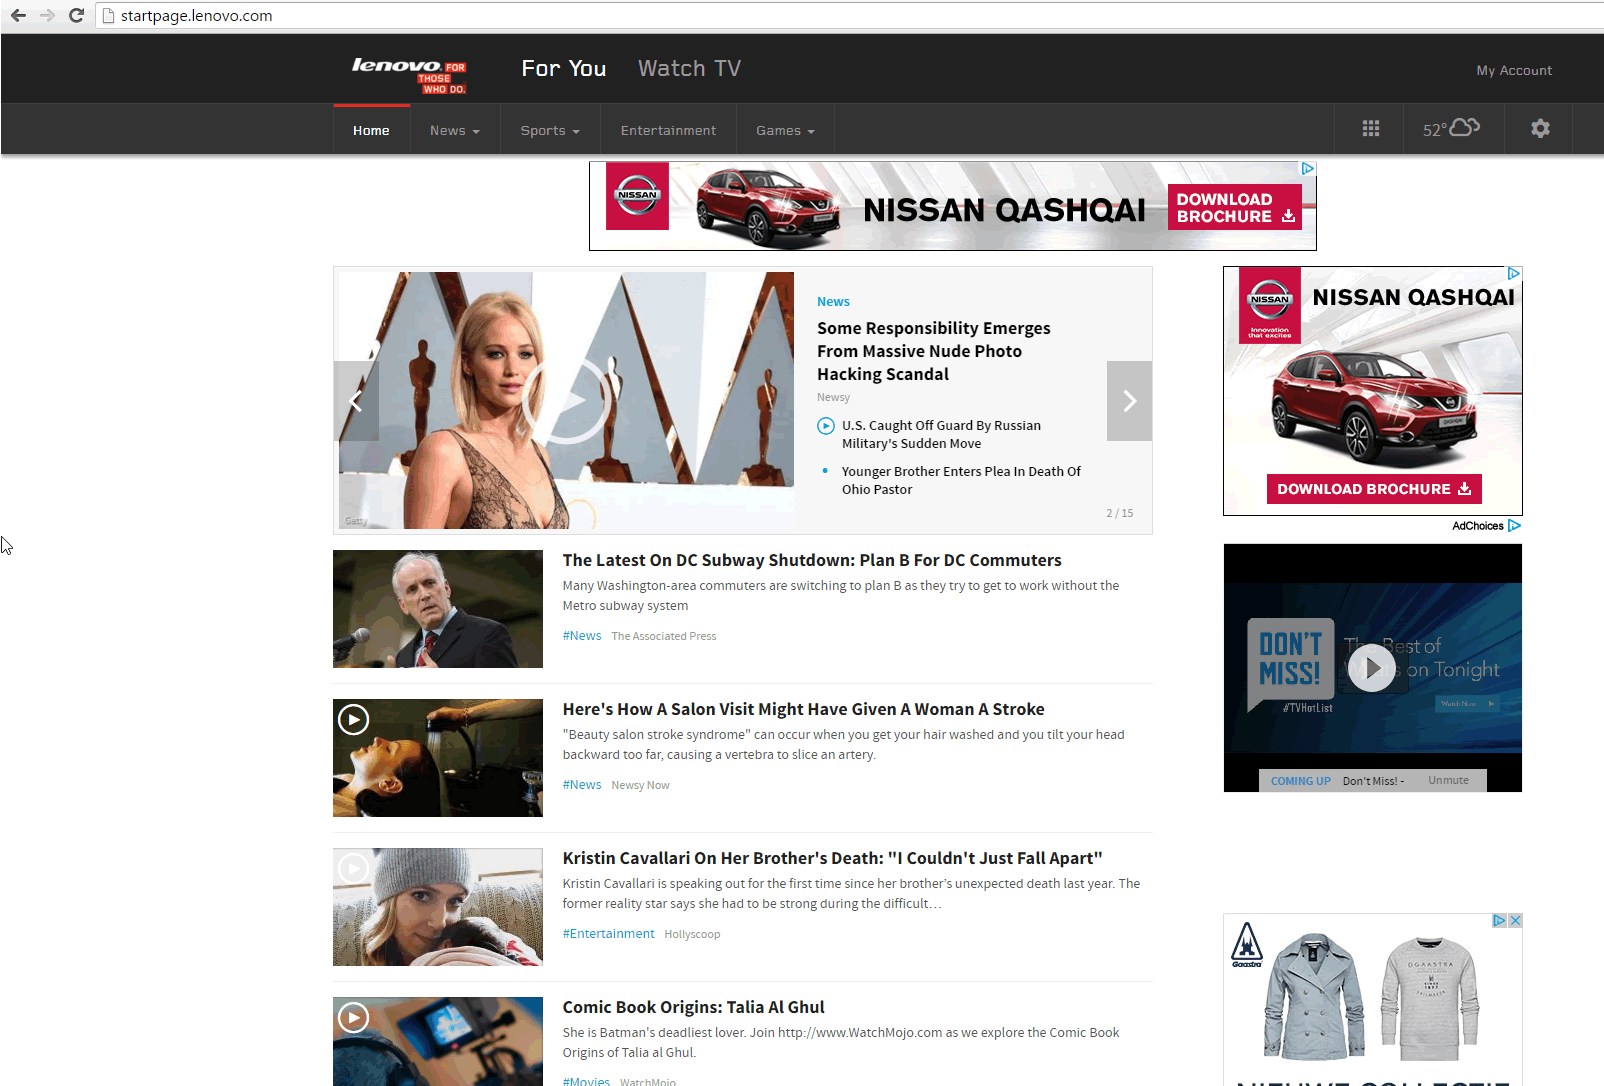This screenshot has width=1604, height=1086.
Task: Click the weather cloud icon
Action: pyautogui.click(x=1465, y=127)
